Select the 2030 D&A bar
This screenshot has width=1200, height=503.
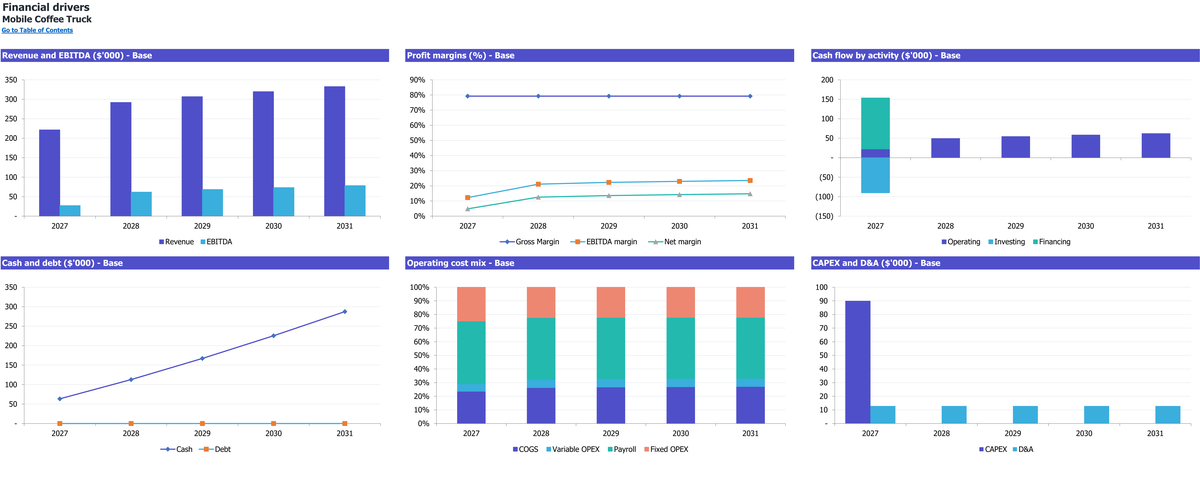coord(1097,415)
